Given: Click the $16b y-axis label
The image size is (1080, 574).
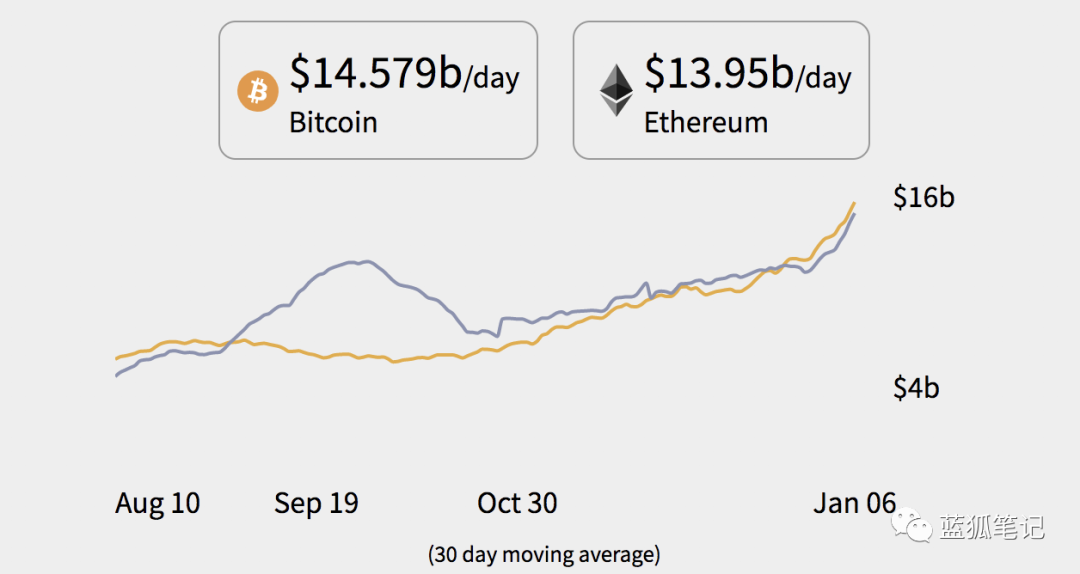Looking at the screenshot, I should click(x=924, y=197).
